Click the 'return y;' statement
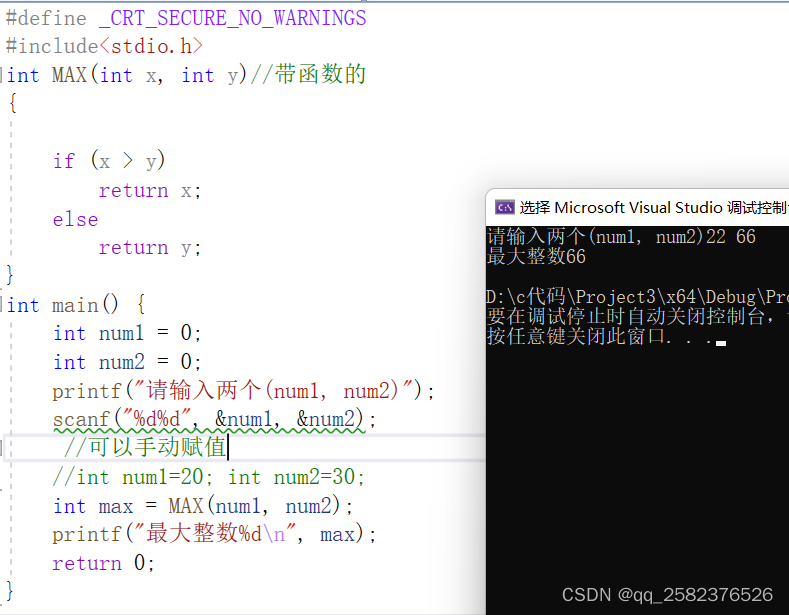Viewport: 789px width, 615px height. 150,248
